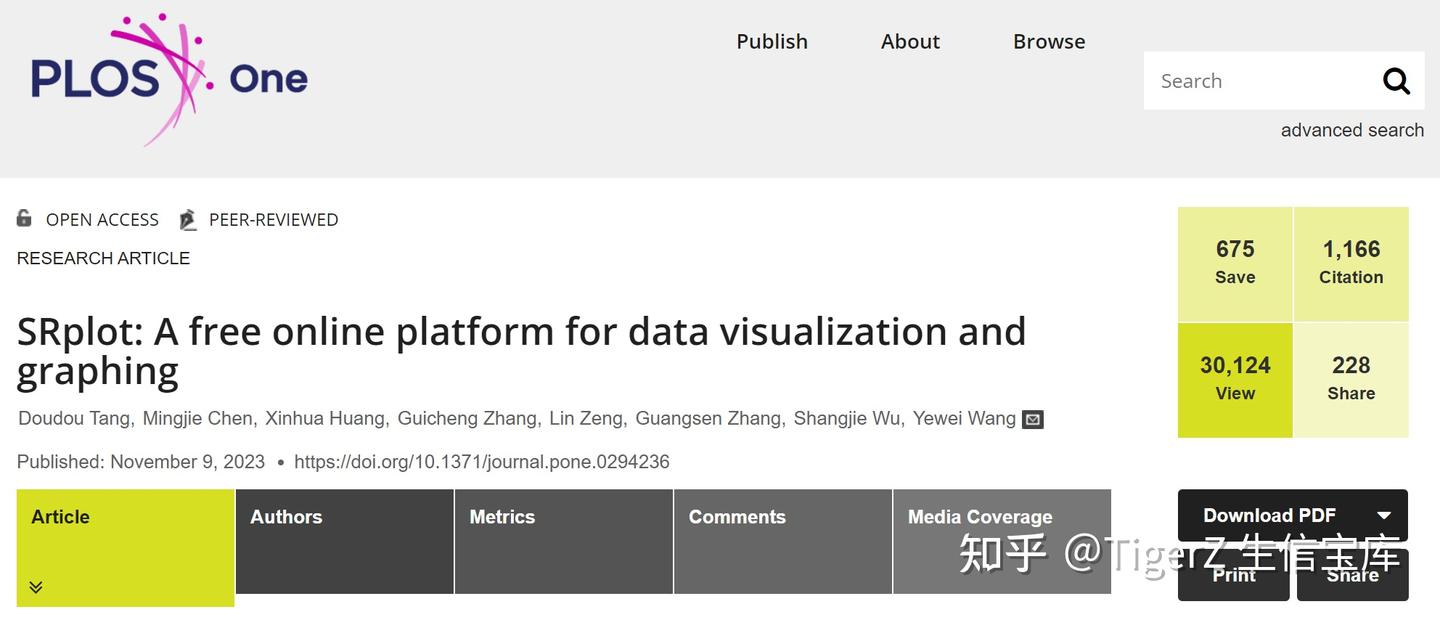
Task: Click the Peer-Reviewed badge icon
Action: coord(187,219)
